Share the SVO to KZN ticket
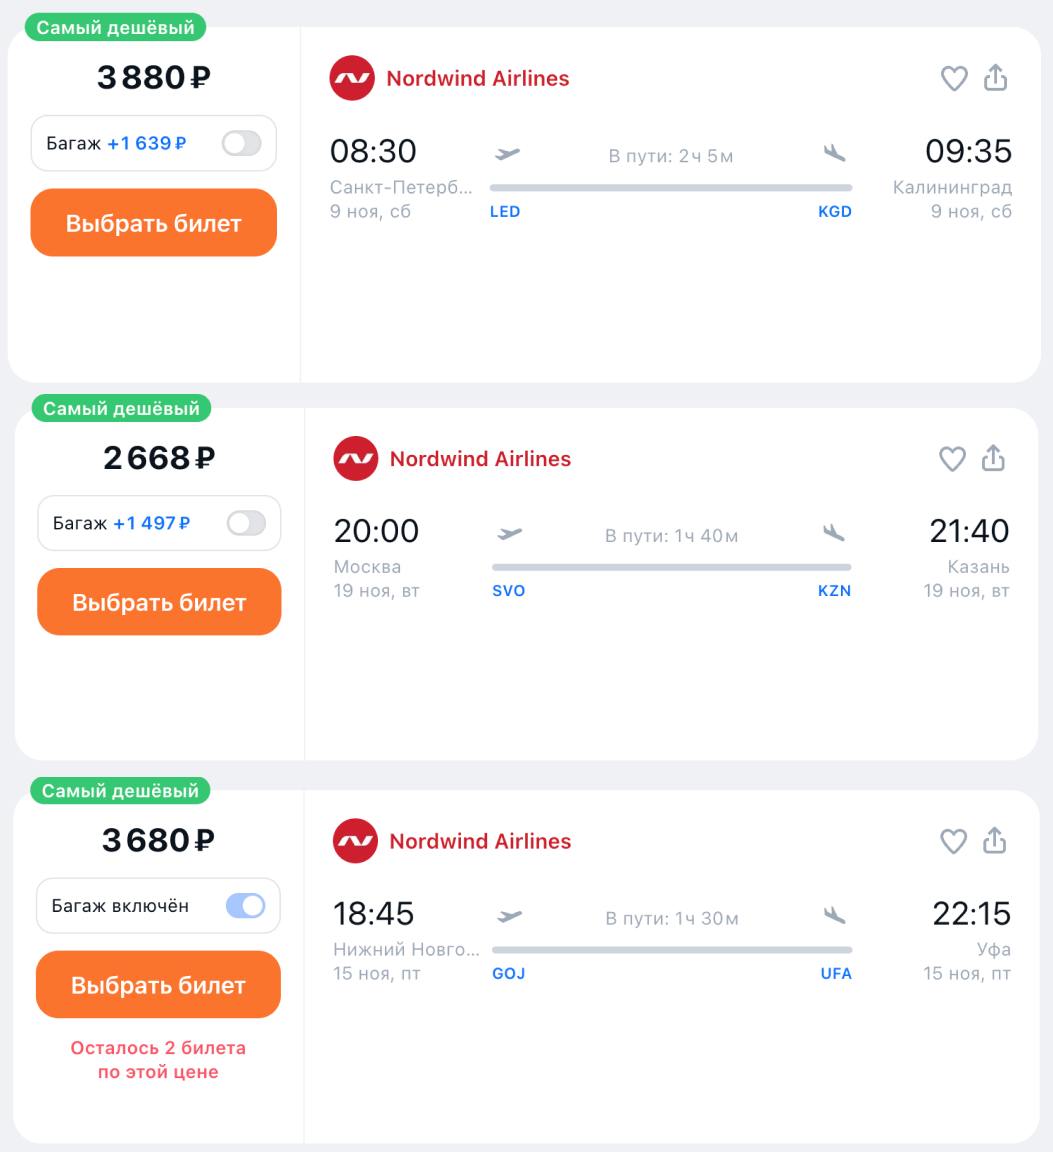This screenshot has width=1053, height=1152. 992,459
